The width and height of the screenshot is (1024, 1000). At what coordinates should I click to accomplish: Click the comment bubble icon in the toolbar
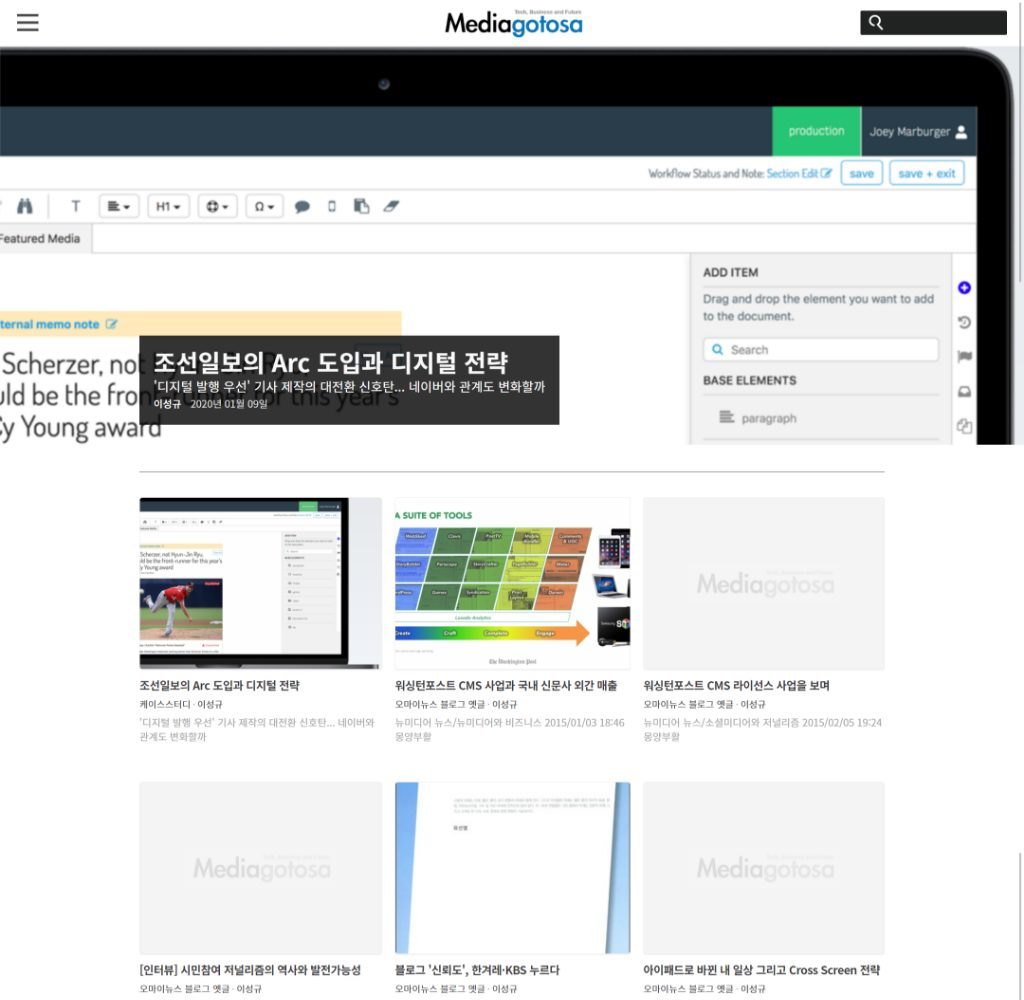302,207
